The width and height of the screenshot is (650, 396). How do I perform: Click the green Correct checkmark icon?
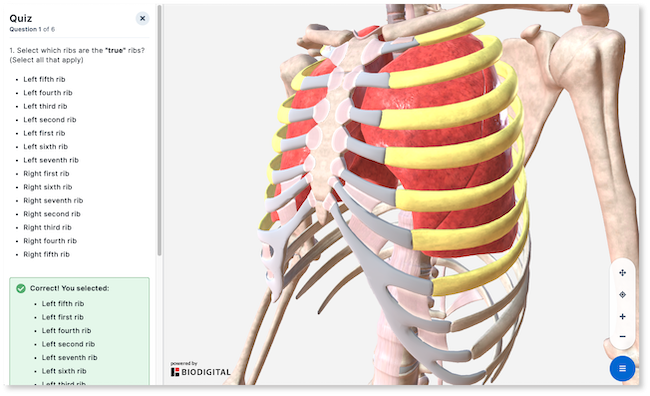point(21,288)
